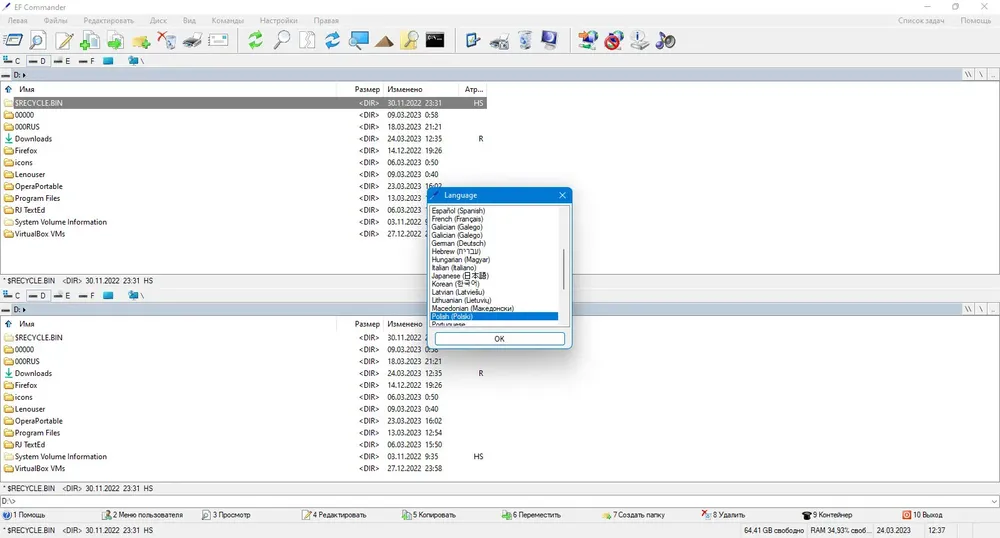
Task: Switch top panel to drive E
Action: [x=62, y=61]
